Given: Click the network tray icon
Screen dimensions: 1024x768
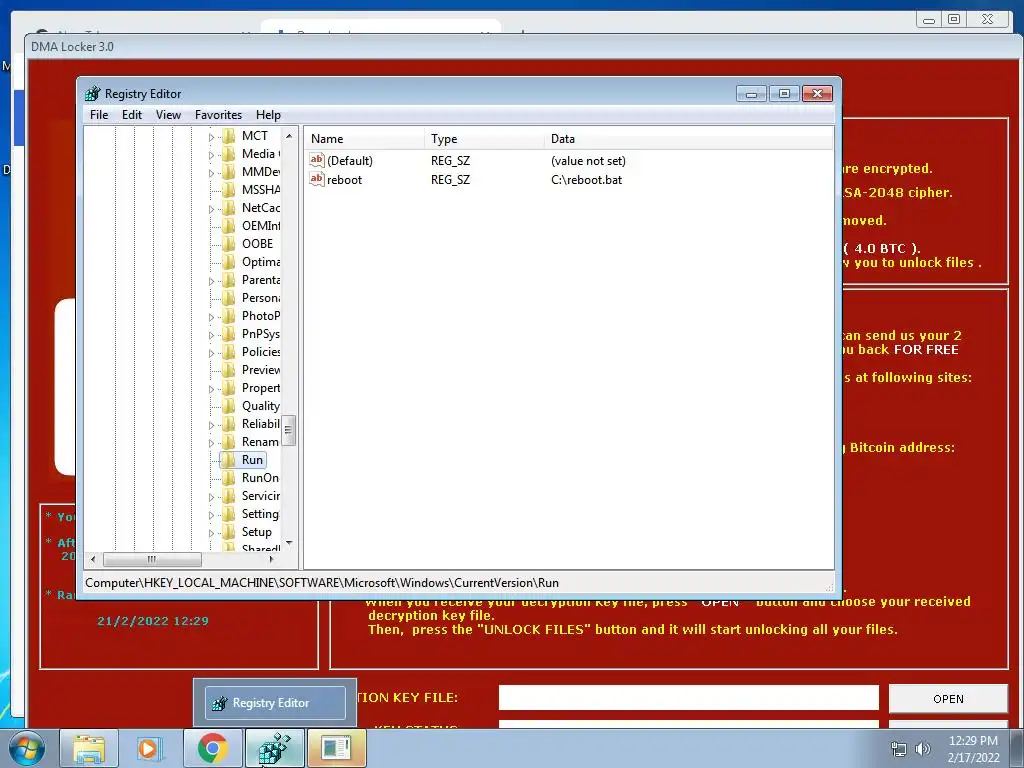Looking at the screenshot, I should click(899, 749).
